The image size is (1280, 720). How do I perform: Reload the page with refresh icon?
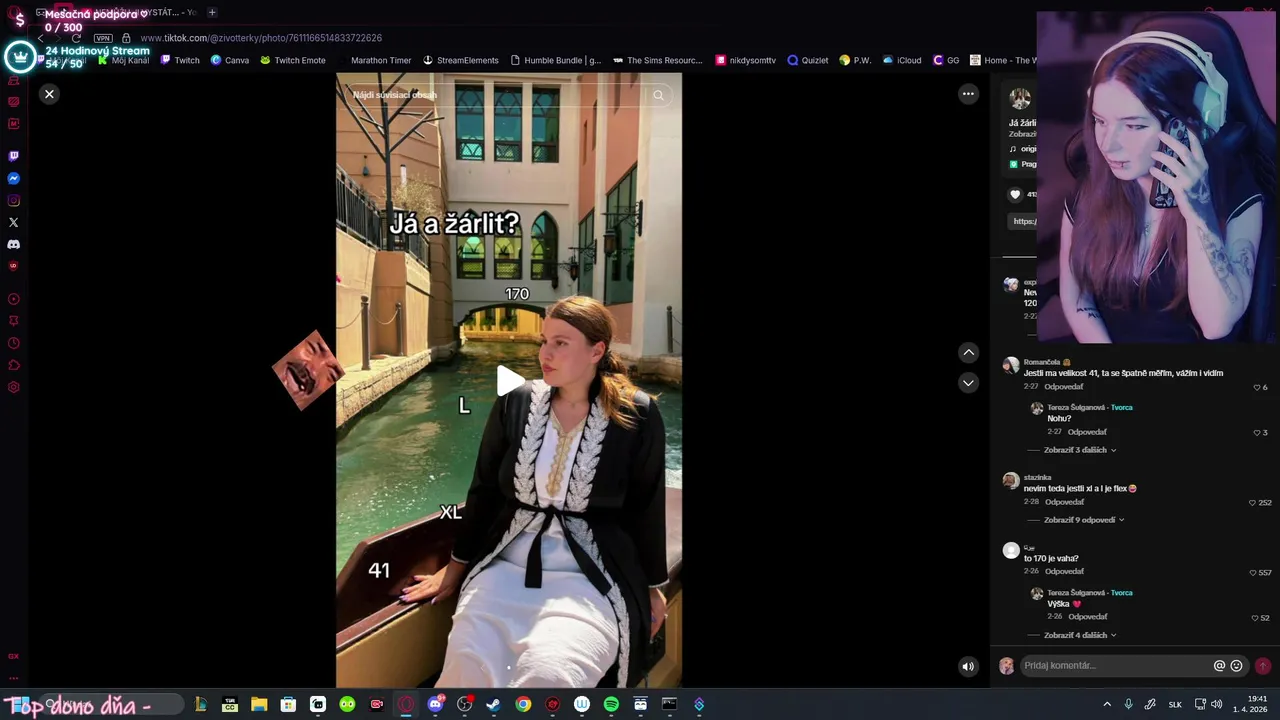point(76,38)
